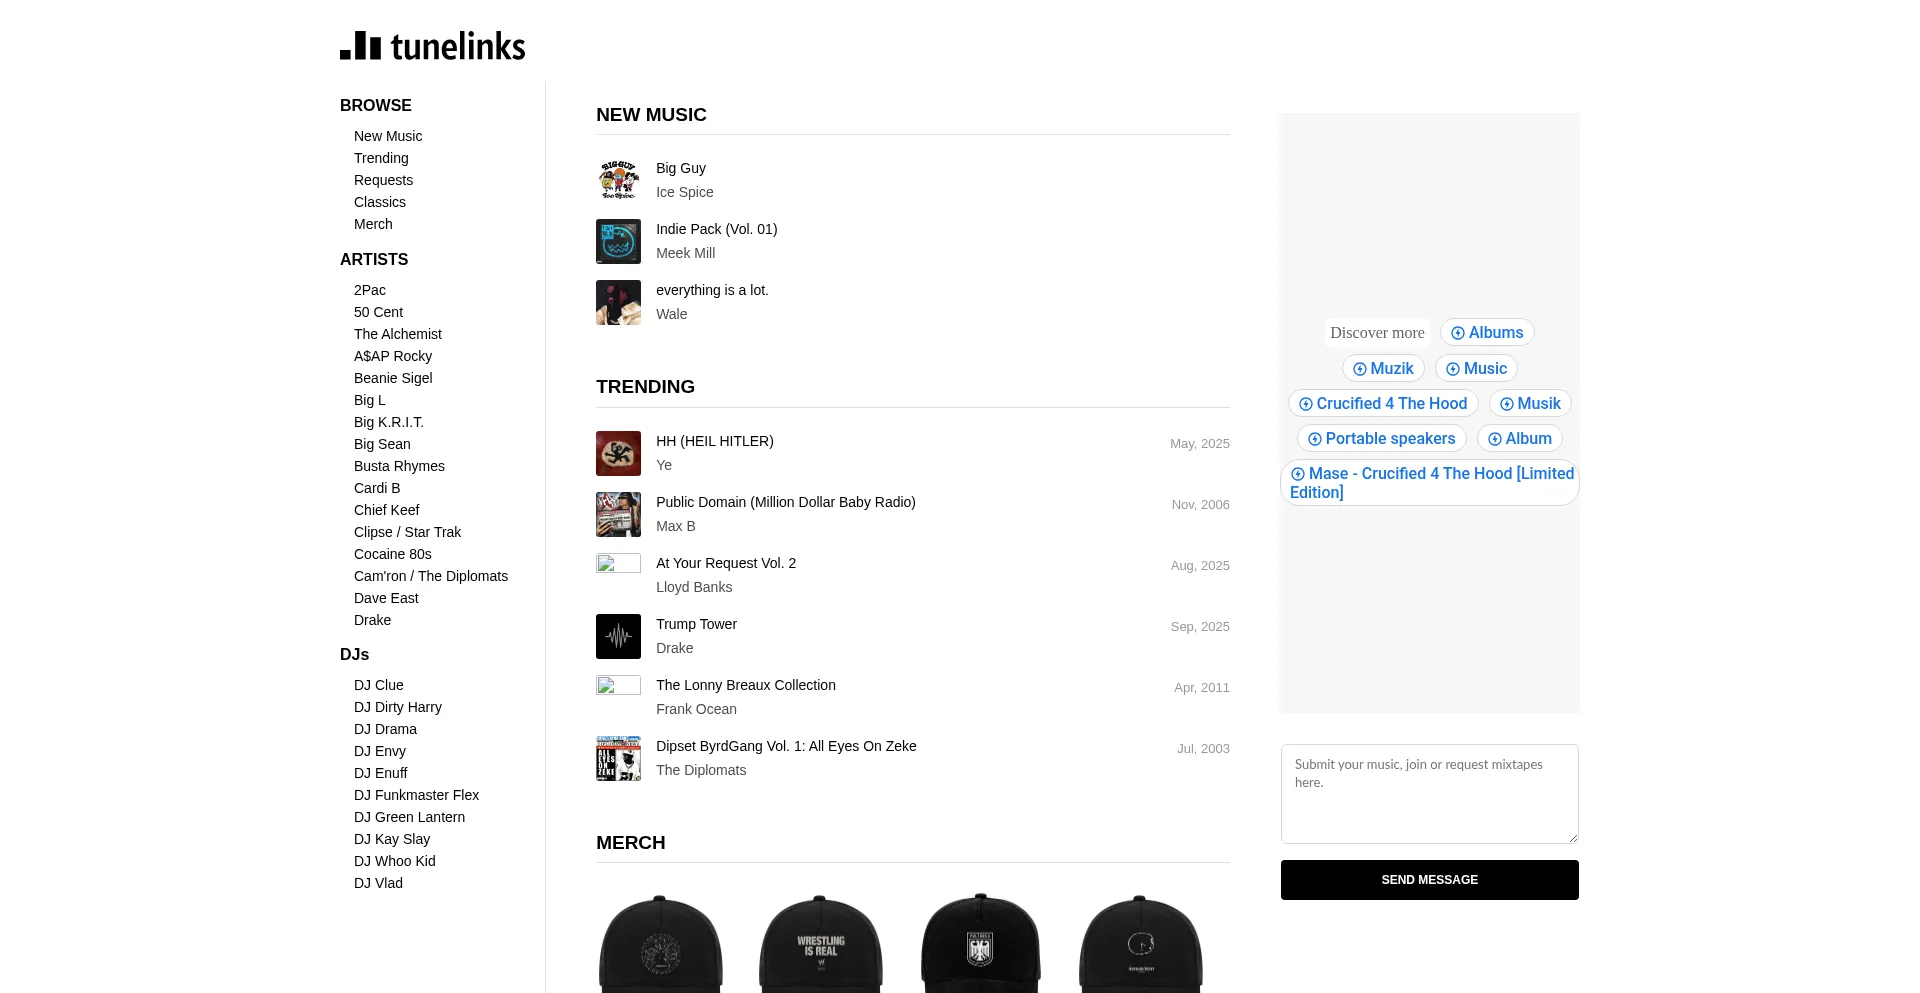Image resolution: width=1920 pixels, height=993 pixels.
Task: Open the Big Guy album cover thumbnail
Action: coord(618,180)
